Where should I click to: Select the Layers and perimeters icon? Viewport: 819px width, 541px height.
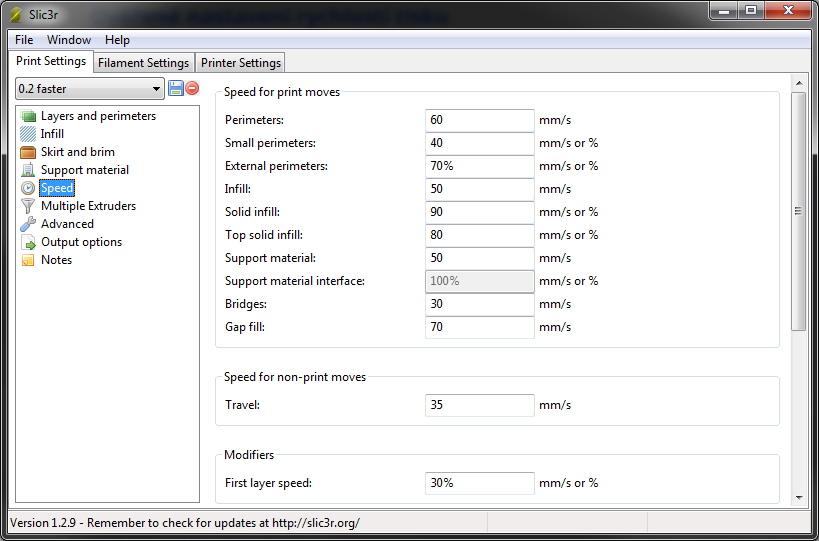click(28, 116)
